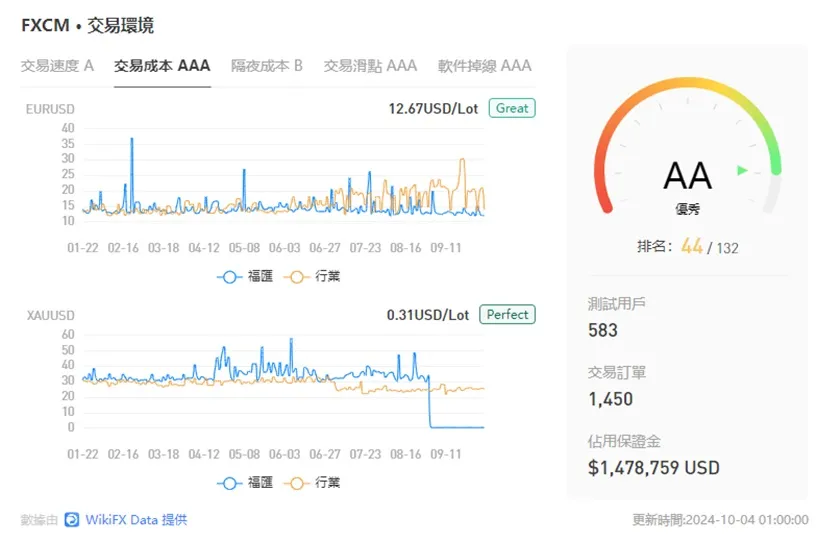Switch to the 軟件掉線 AAA tab
This screenshot has height=541, width=817.
pyautogui.click(x=485, y=66)
